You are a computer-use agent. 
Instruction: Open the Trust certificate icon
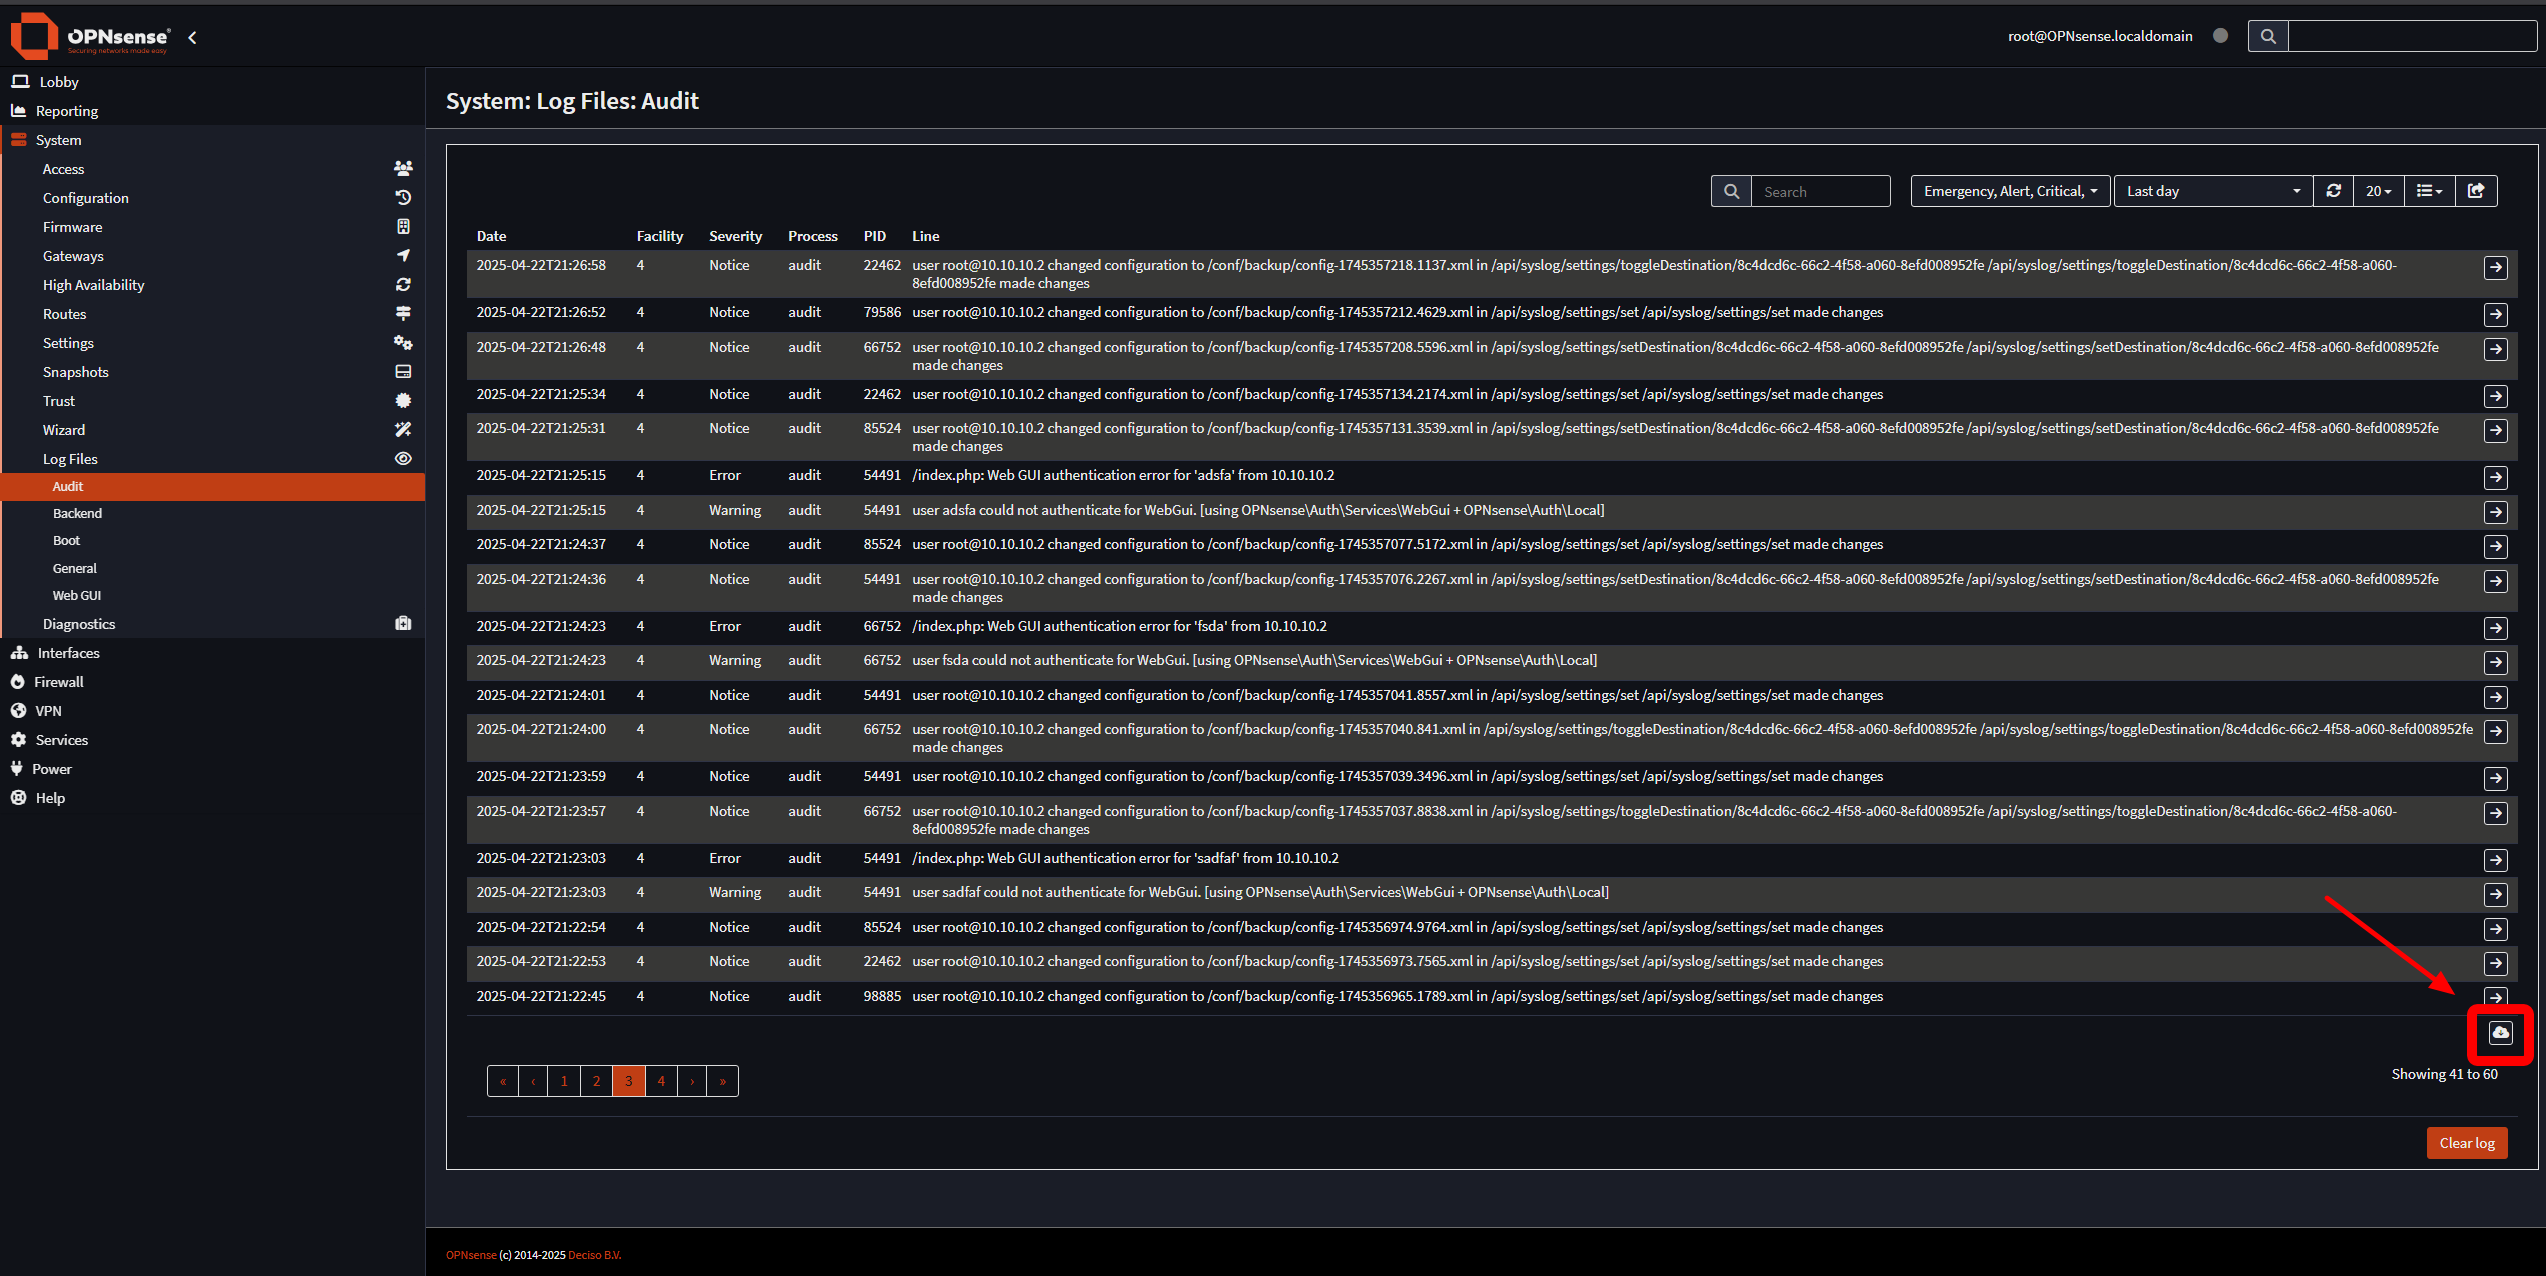coord(403,400)
